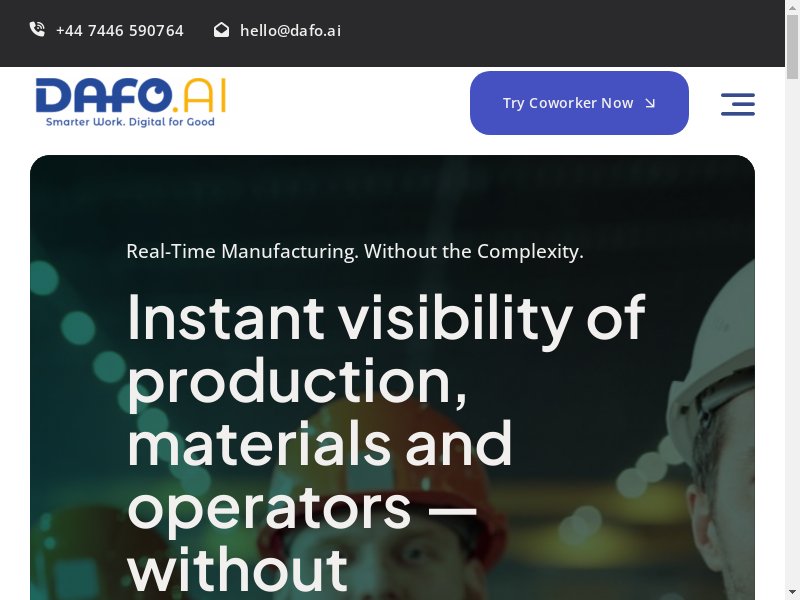Click the scrollbar down arrow
800x600 pixels.
point(792,592)
